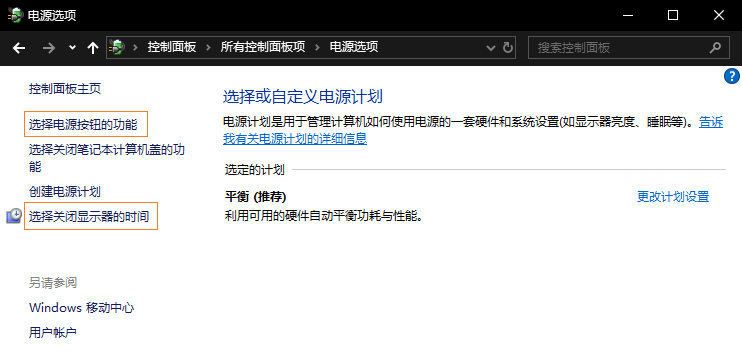This screenshot has width=742, height=361.
Task: Open 选择关闭显示器的时间 link
Action: (x=89, y=217)
